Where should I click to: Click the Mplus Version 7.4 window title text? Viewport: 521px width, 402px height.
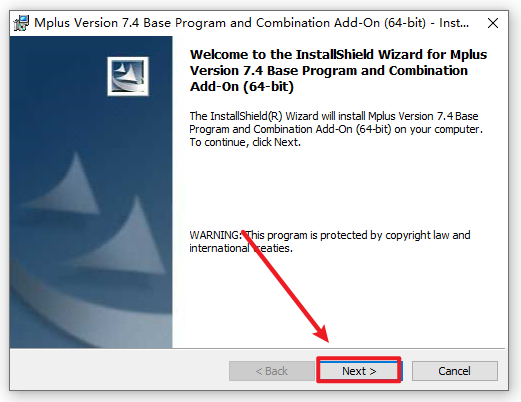[252, 23]
